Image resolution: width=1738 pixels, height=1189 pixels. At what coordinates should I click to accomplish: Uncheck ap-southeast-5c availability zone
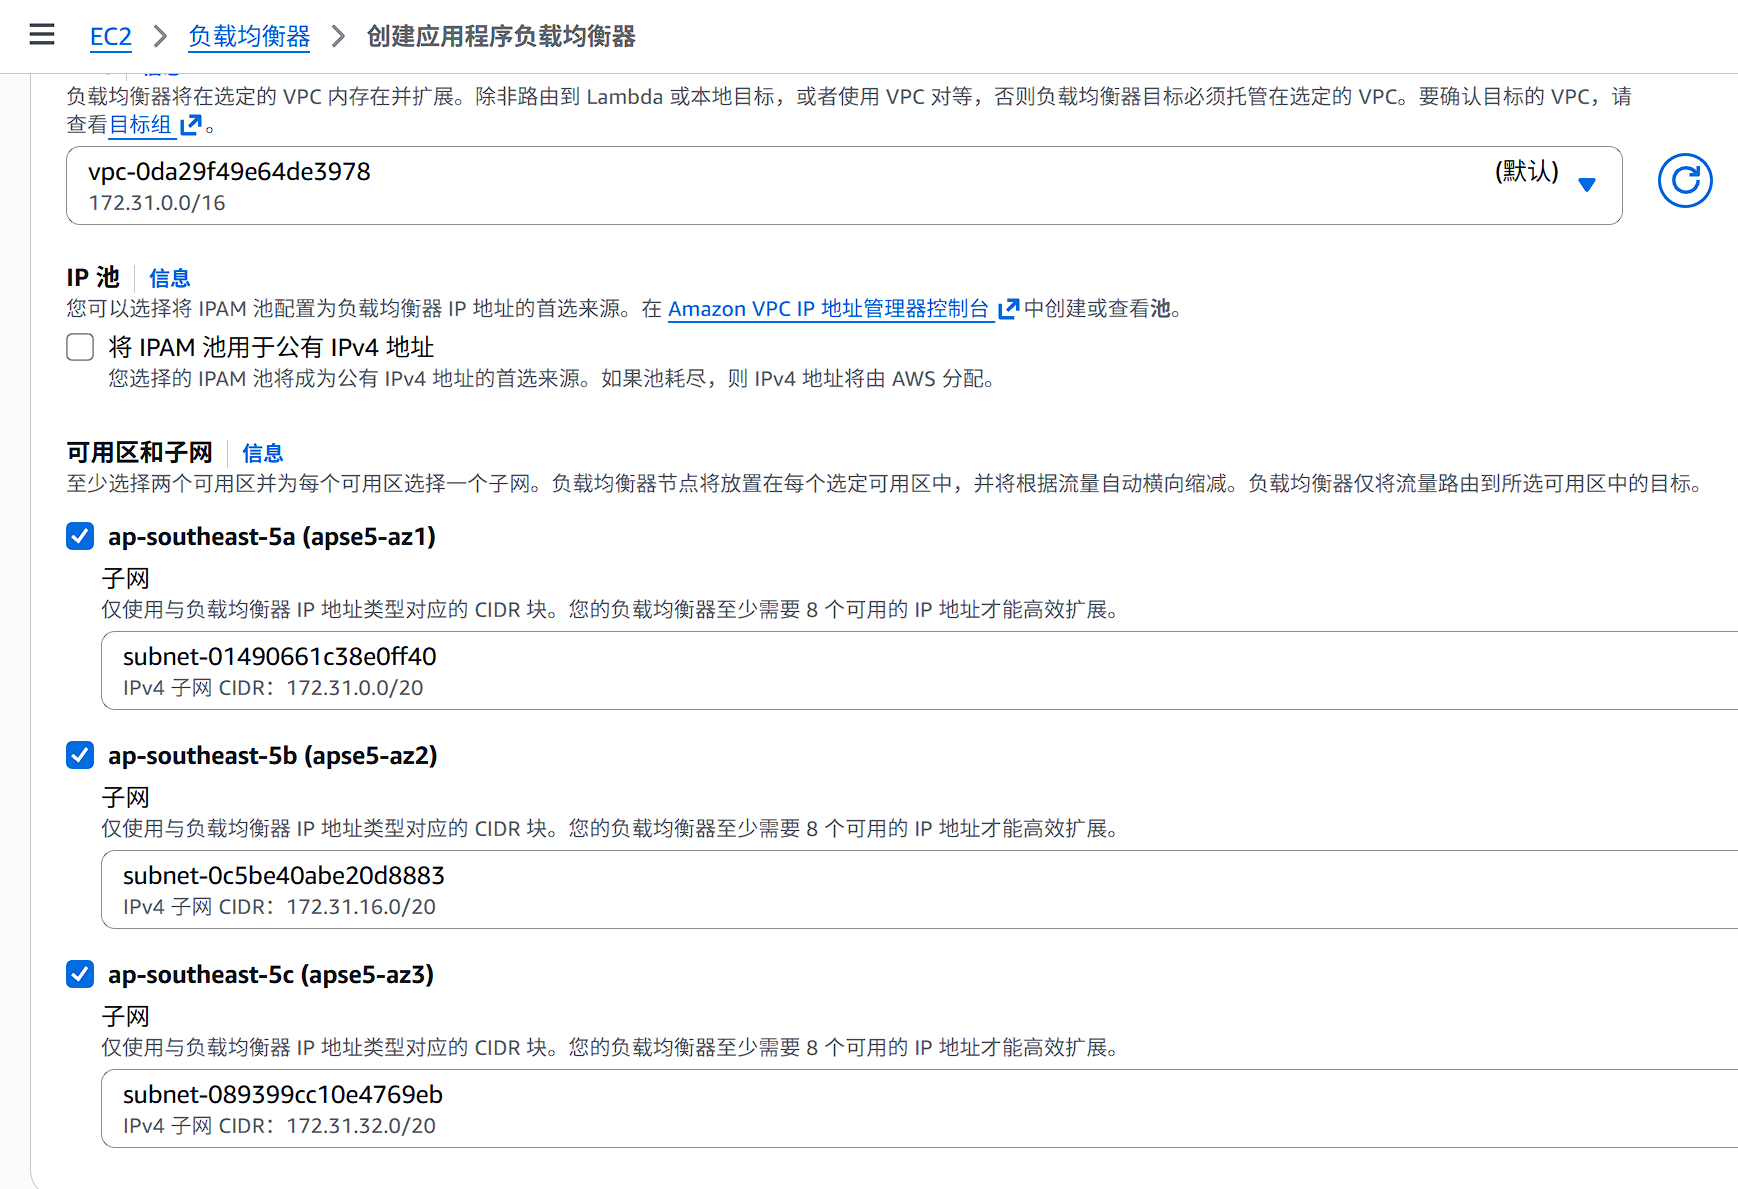tap(80, 975)
